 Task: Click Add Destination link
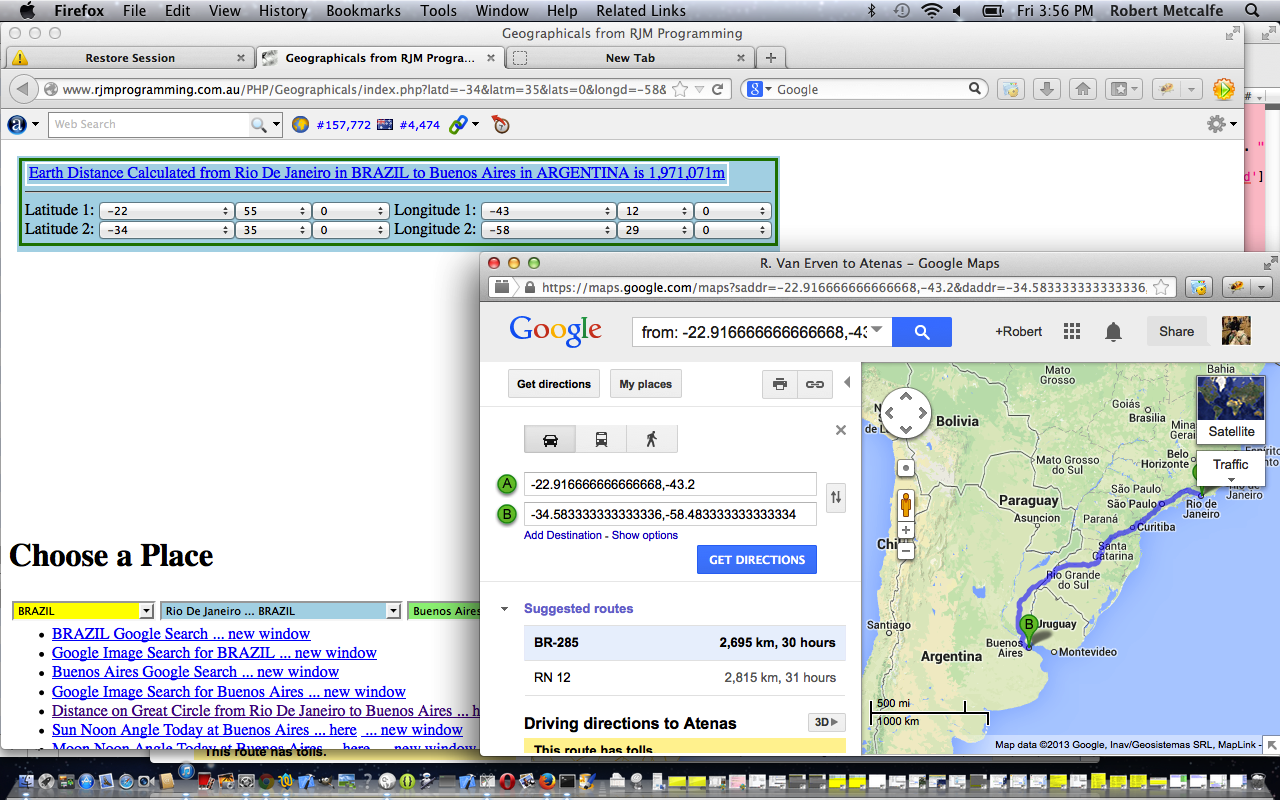pos(563,535)
